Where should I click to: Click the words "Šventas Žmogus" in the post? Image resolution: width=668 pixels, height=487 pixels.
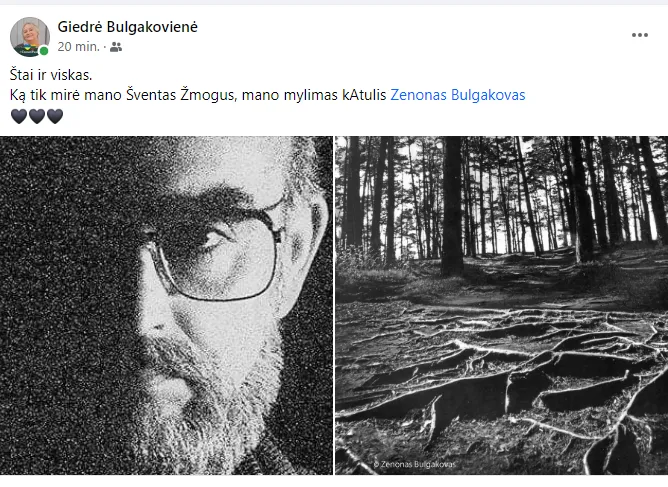point(181,95)
